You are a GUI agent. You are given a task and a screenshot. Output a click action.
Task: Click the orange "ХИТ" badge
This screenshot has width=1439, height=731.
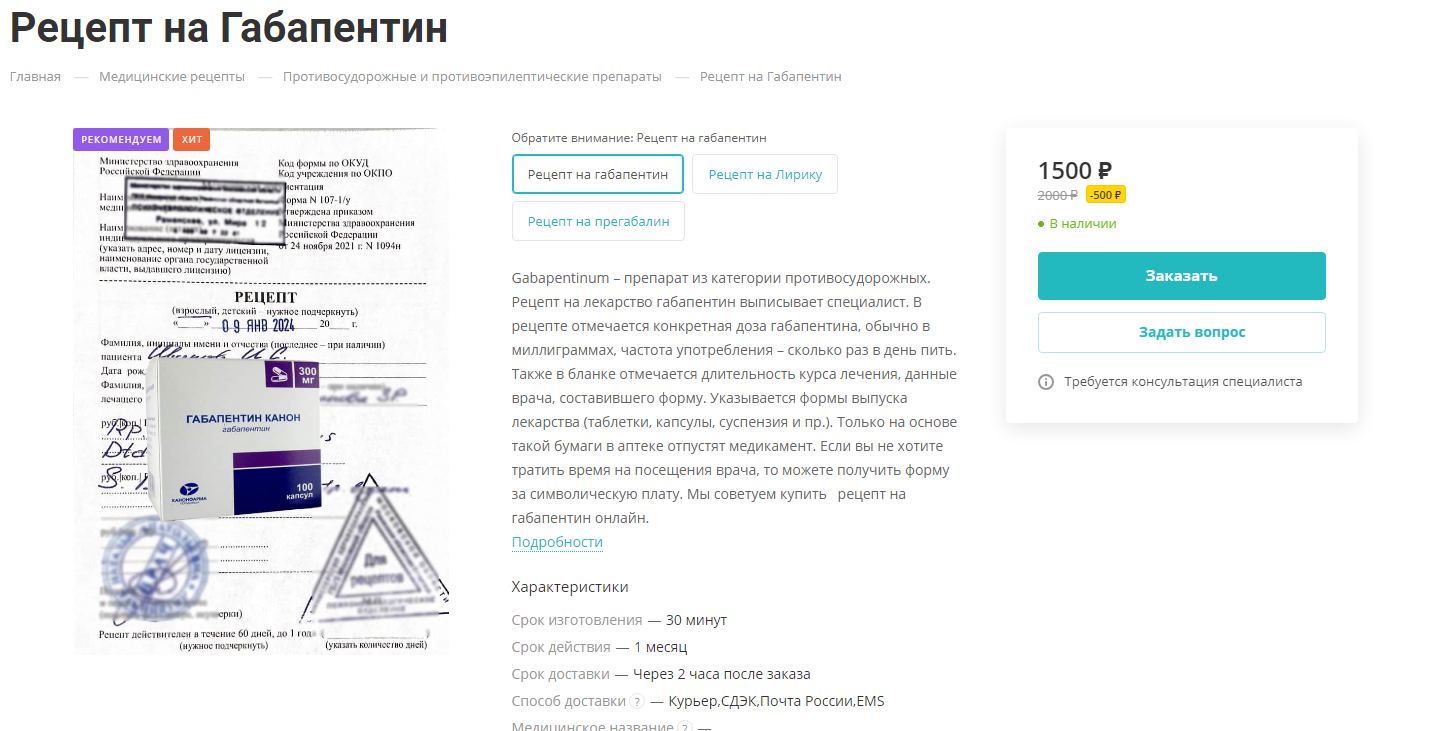point(191,140)
